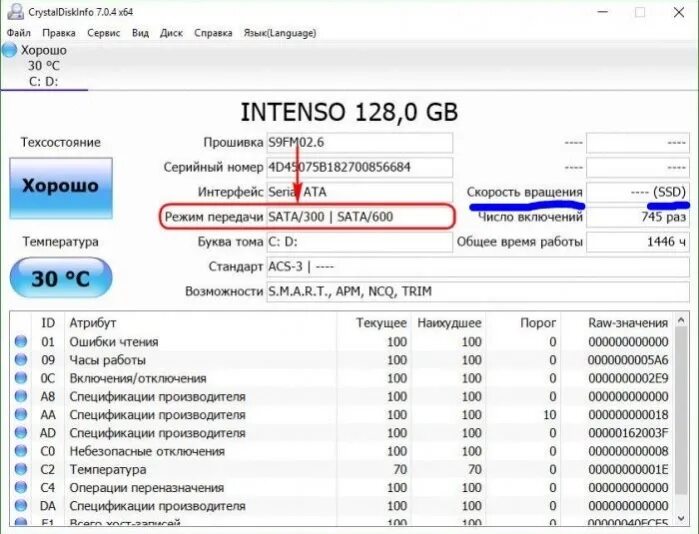Click the status orb for 0C Включения/отключения

click(x=21, y=378)
